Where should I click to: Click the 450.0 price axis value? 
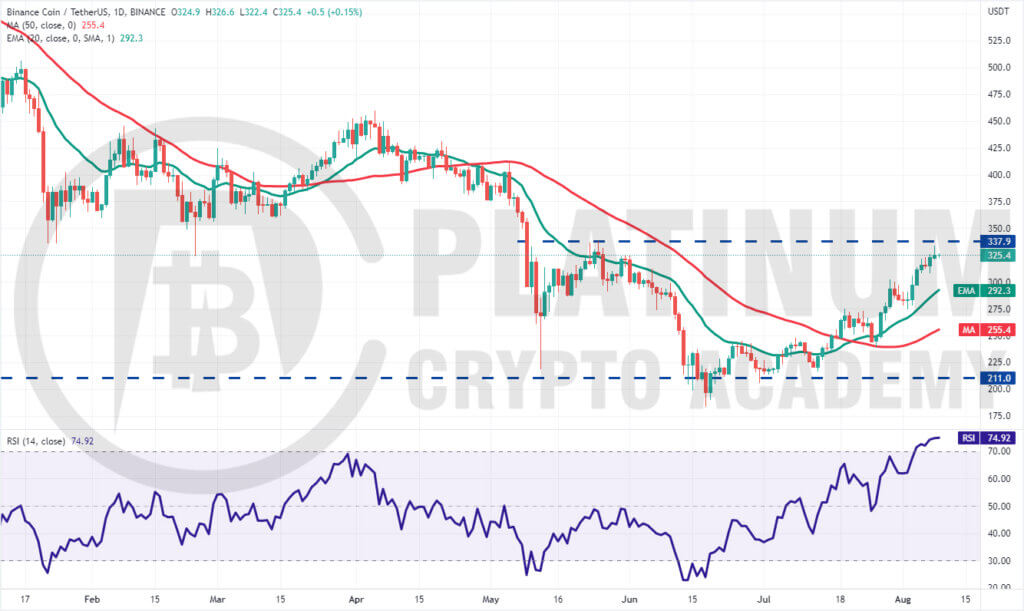999,121
